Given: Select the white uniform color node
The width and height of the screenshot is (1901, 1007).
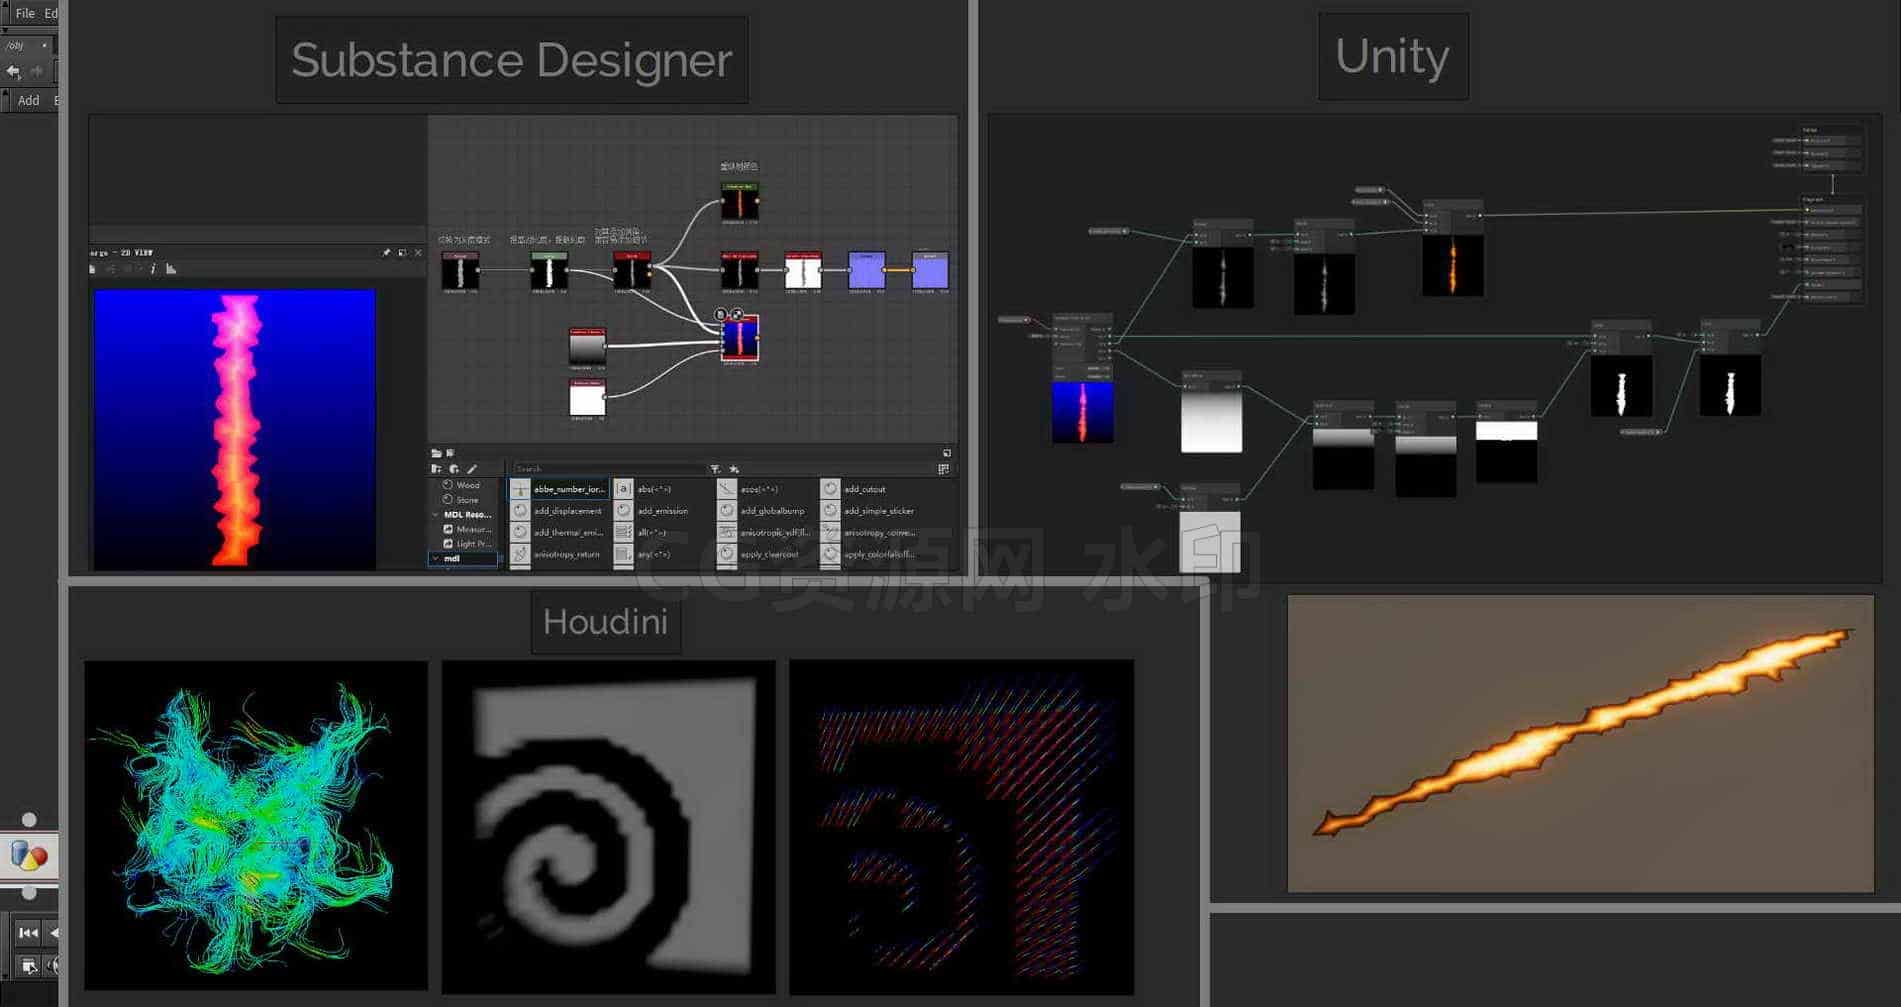Looking at the screenshot, I should [587, 397].
